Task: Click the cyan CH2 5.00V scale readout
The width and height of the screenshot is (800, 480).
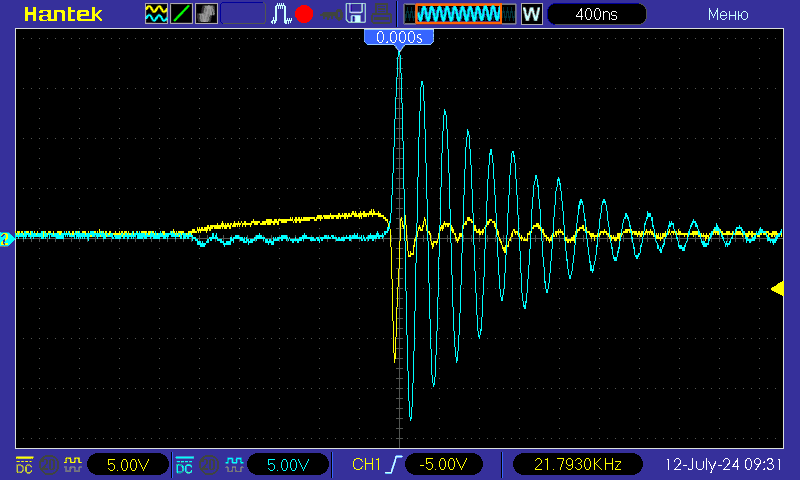Action: pos(288,465)
